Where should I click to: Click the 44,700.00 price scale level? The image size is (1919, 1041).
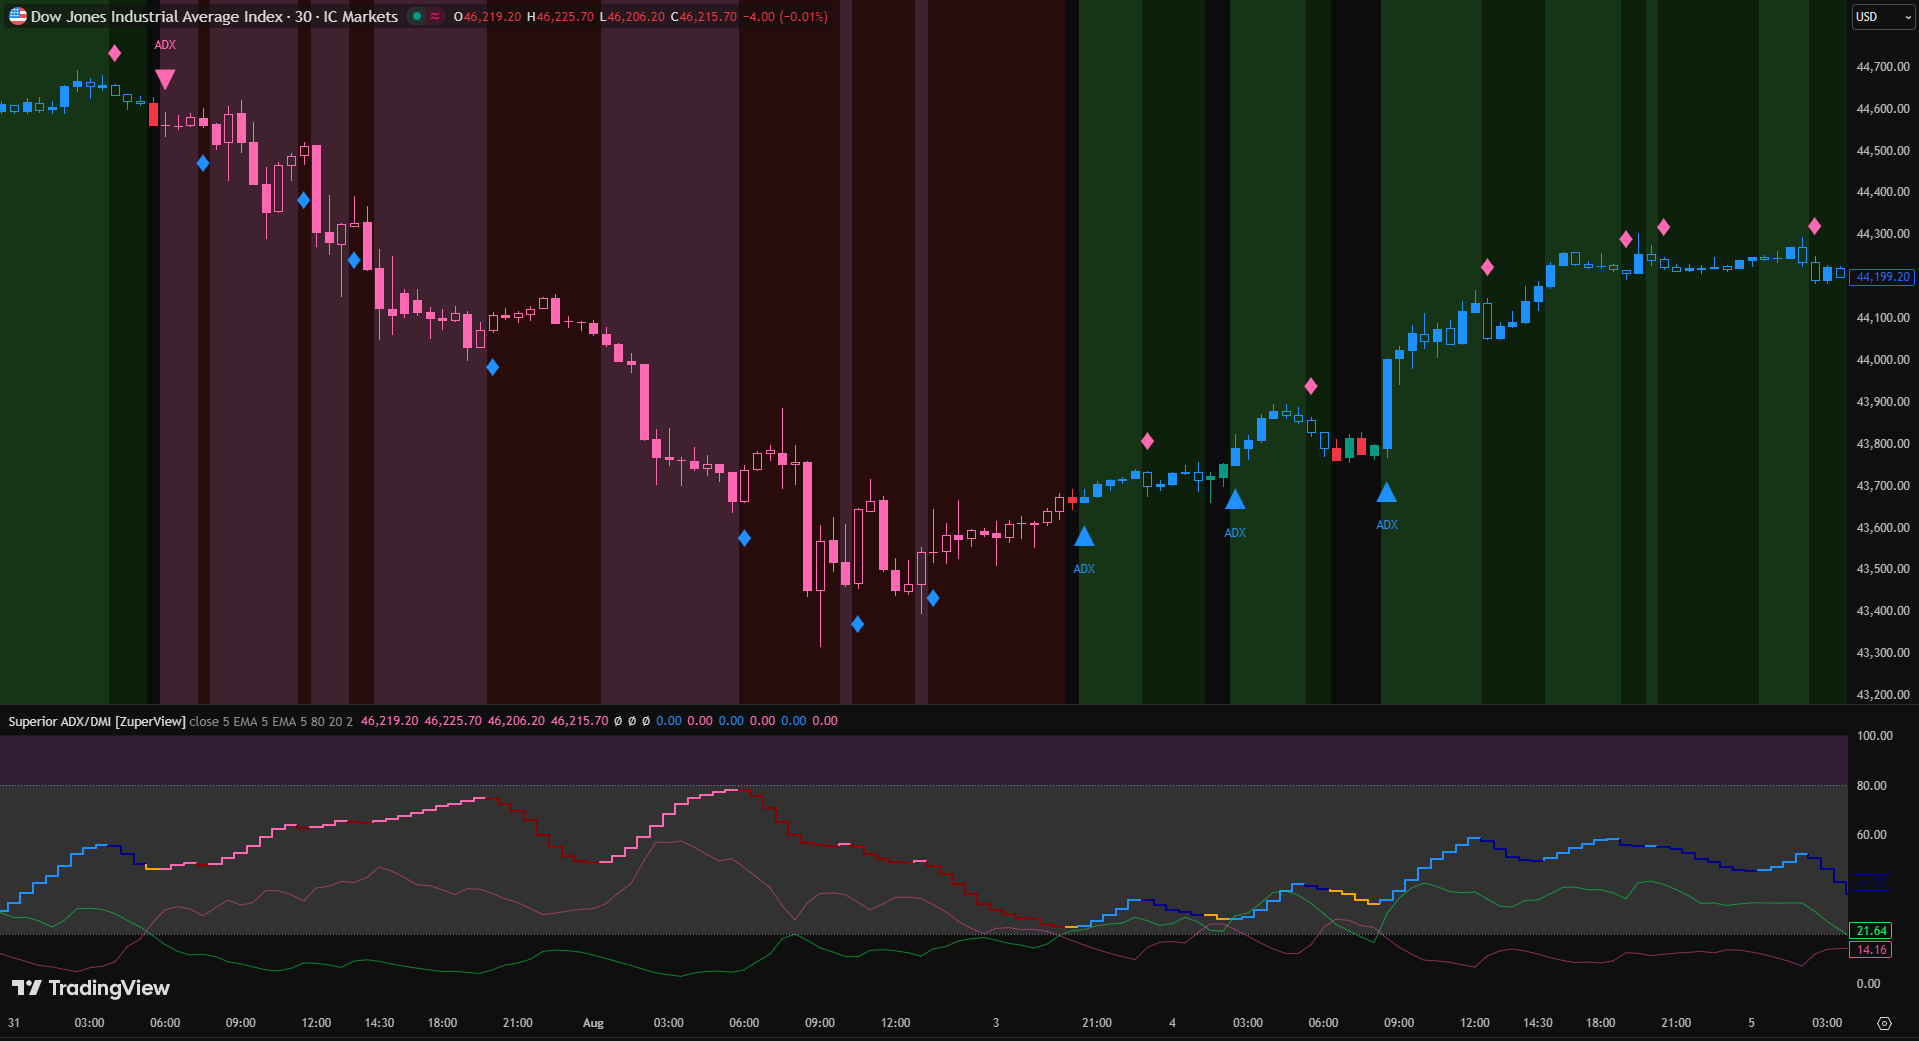[1882, 67]
